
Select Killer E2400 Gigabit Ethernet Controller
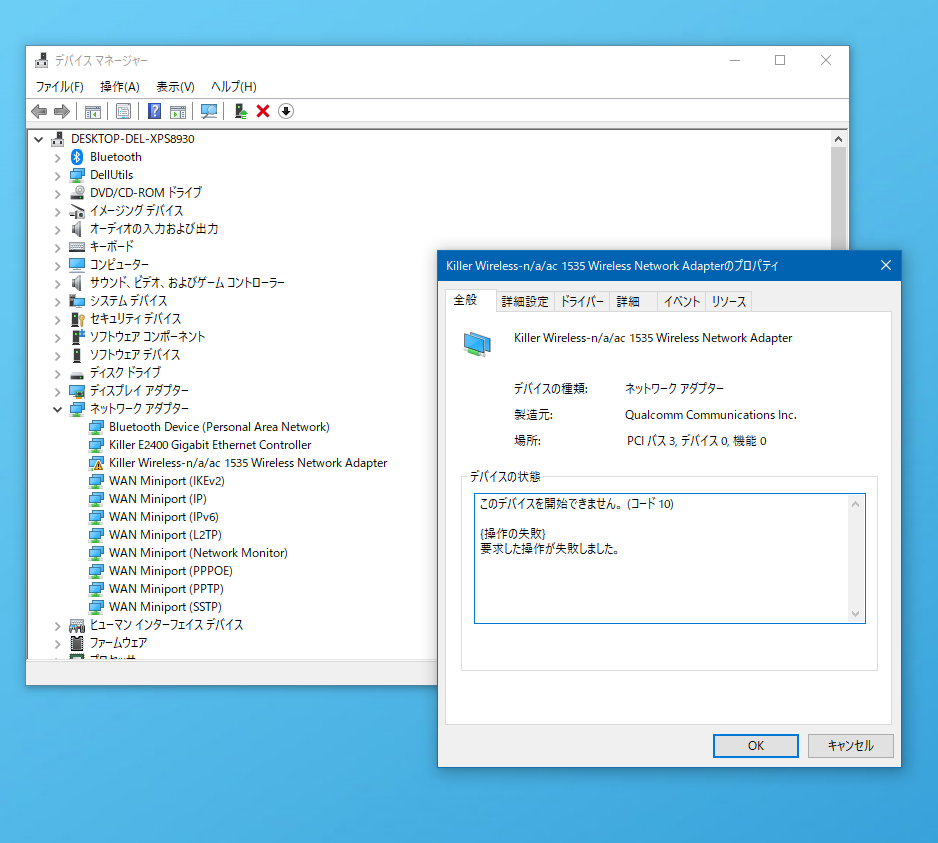click(x=210, y=445)
